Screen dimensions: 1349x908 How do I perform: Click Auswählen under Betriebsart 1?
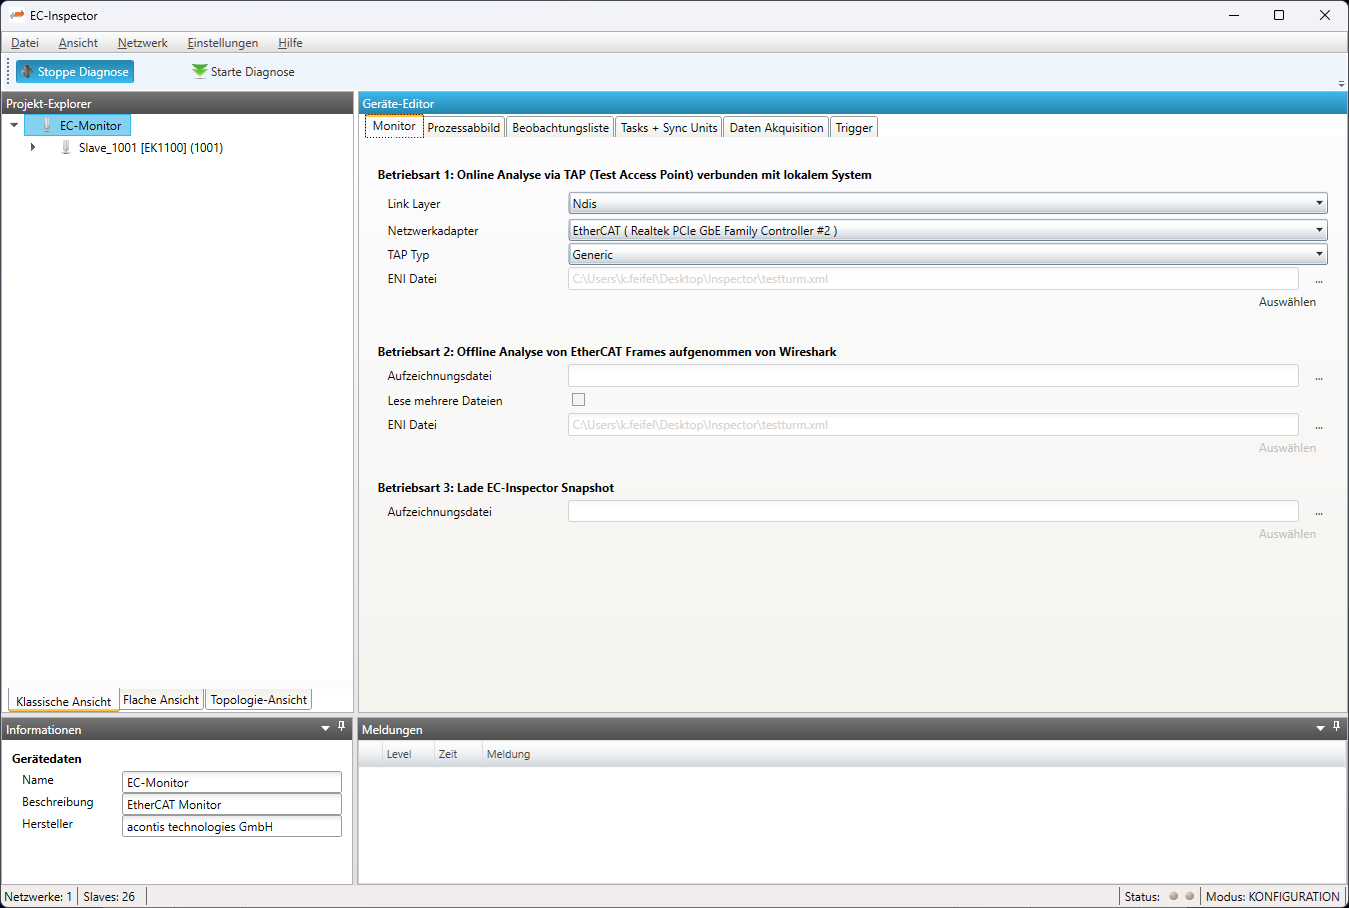pos(1287,302)
